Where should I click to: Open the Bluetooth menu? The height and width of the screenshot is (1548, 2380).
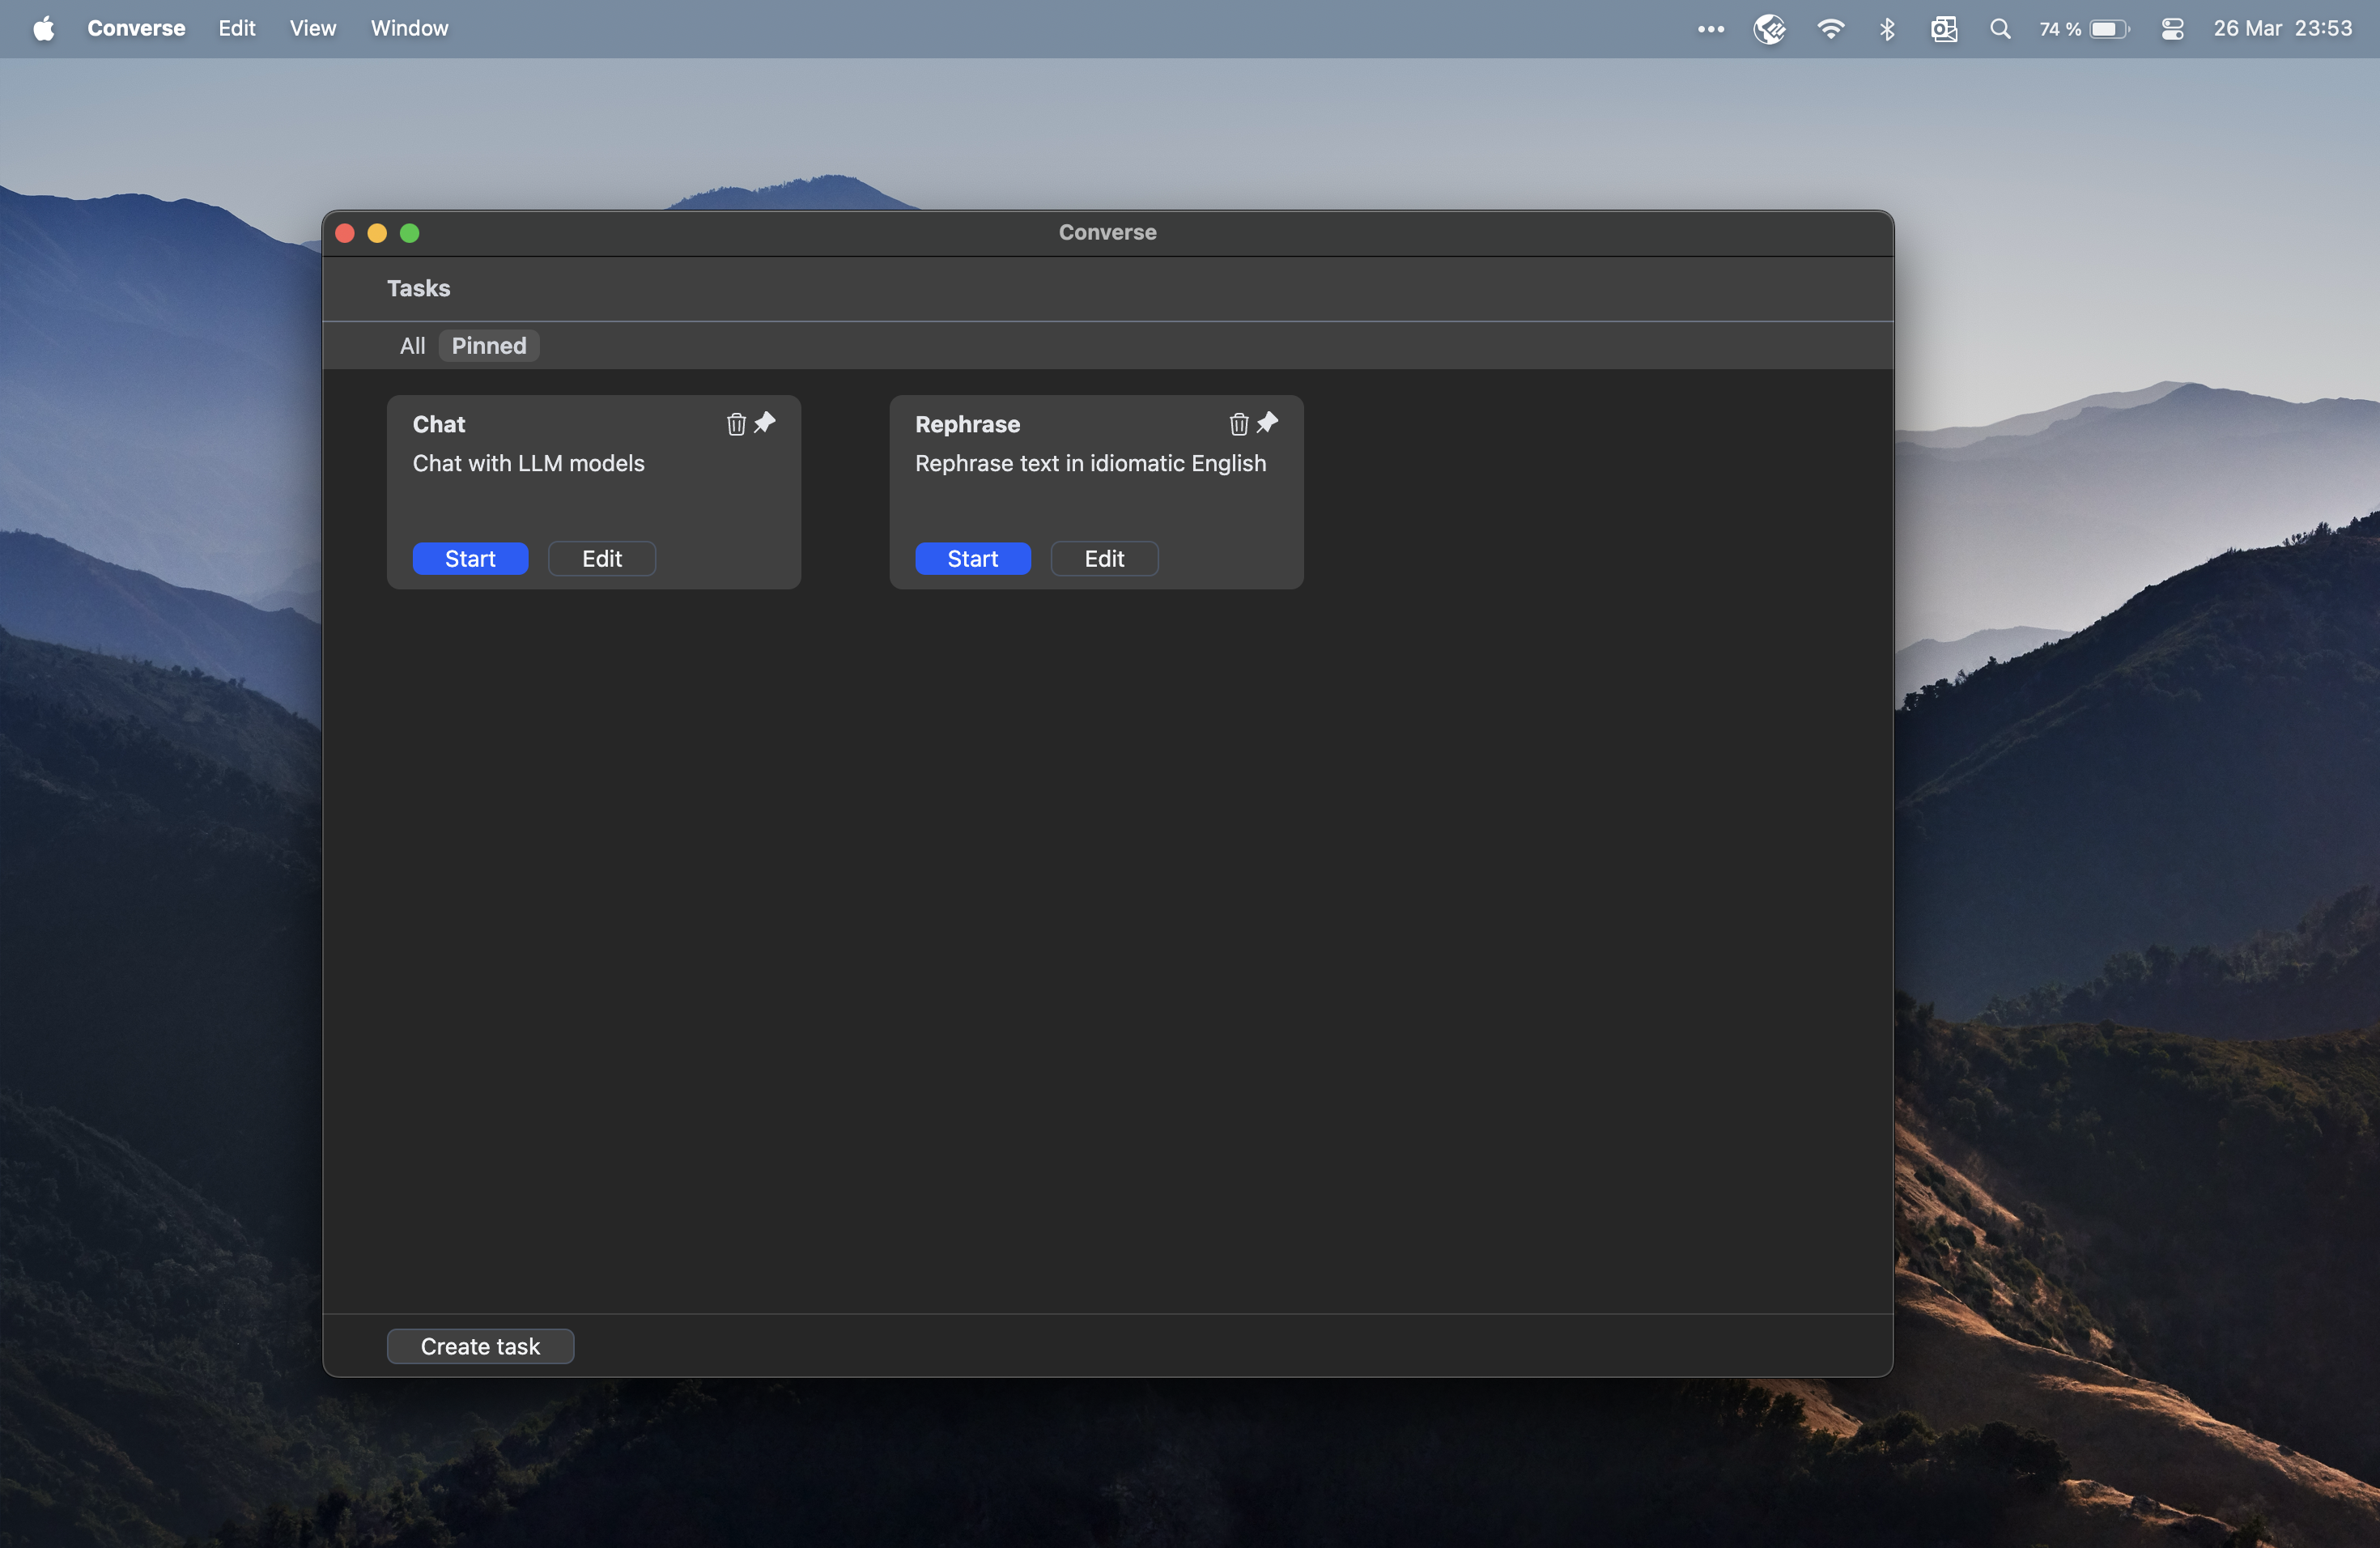click(1887, 29)
